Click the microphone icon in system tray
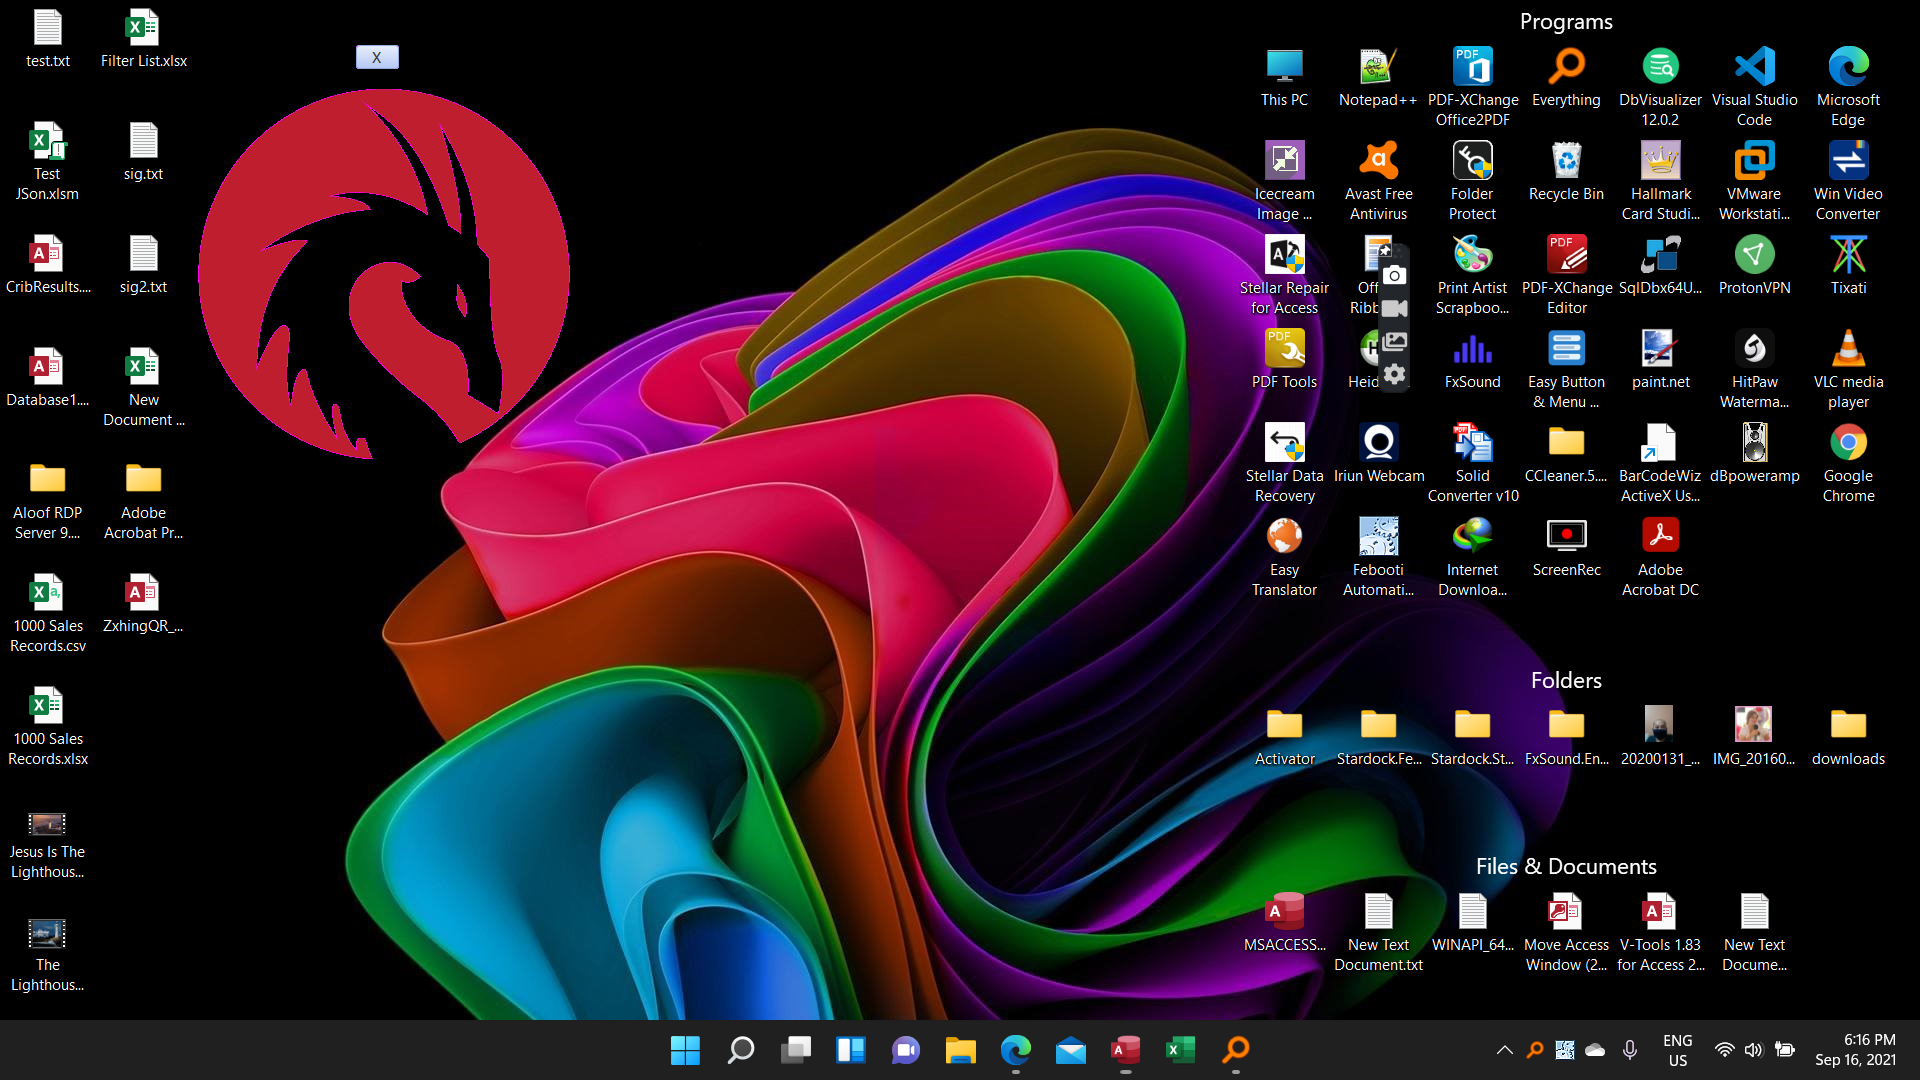 (1630, 1050)
